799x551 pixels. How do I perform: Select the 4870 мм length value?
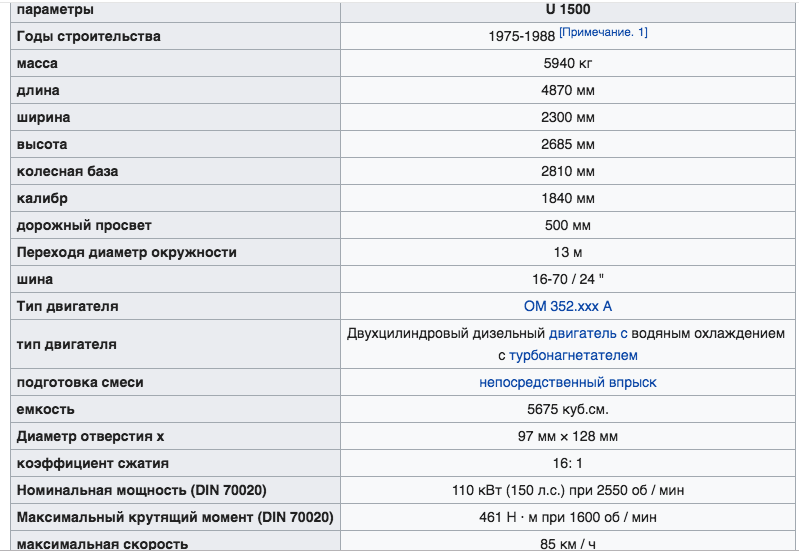click(567, 90)
